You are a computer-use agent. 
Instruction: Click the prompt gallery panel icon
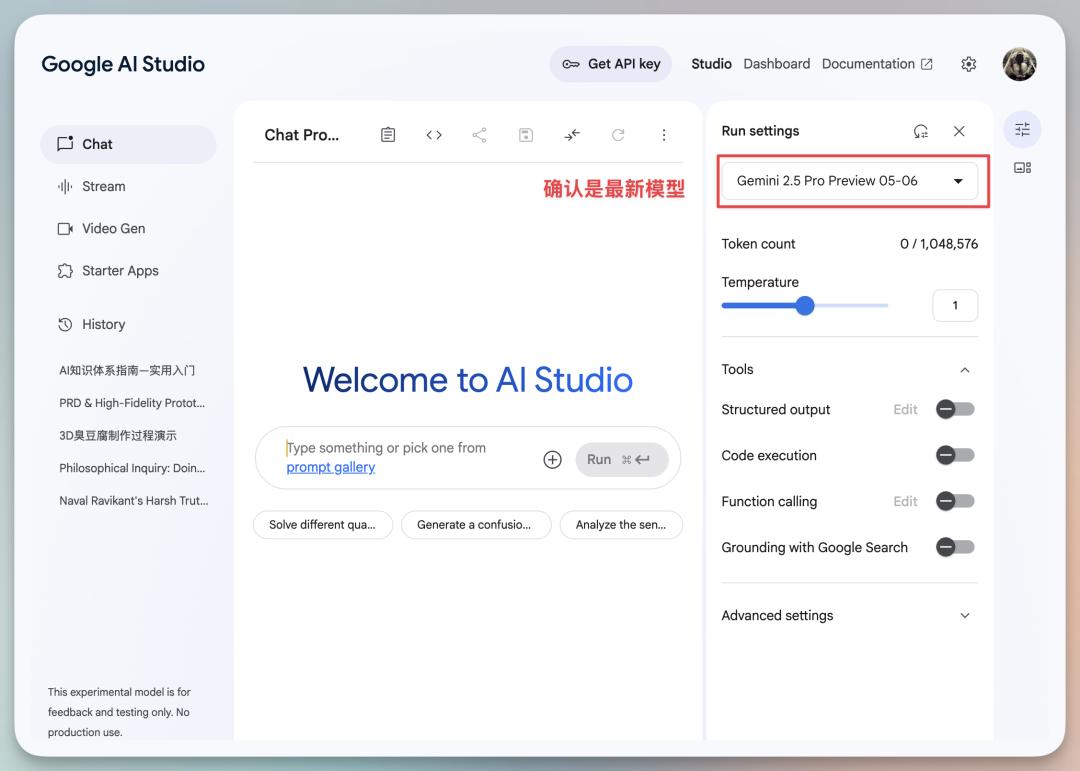pos(1022,167)
